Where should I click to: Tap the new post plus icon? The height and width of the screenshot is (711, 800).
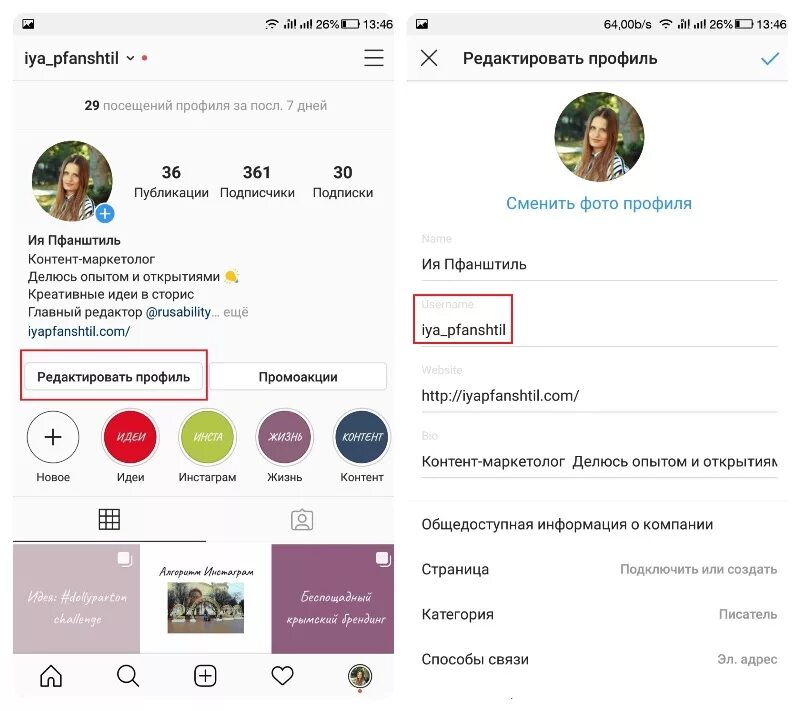(x=205, y=676)
